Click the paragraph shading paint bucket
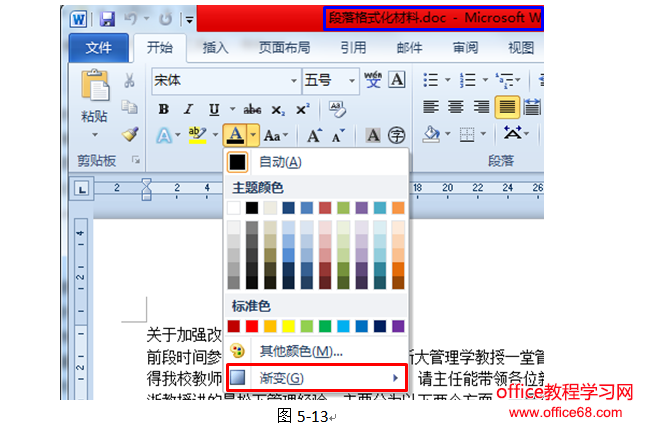Image resolution: width=652 pixels, height=429 pixels. pos(432,134)
